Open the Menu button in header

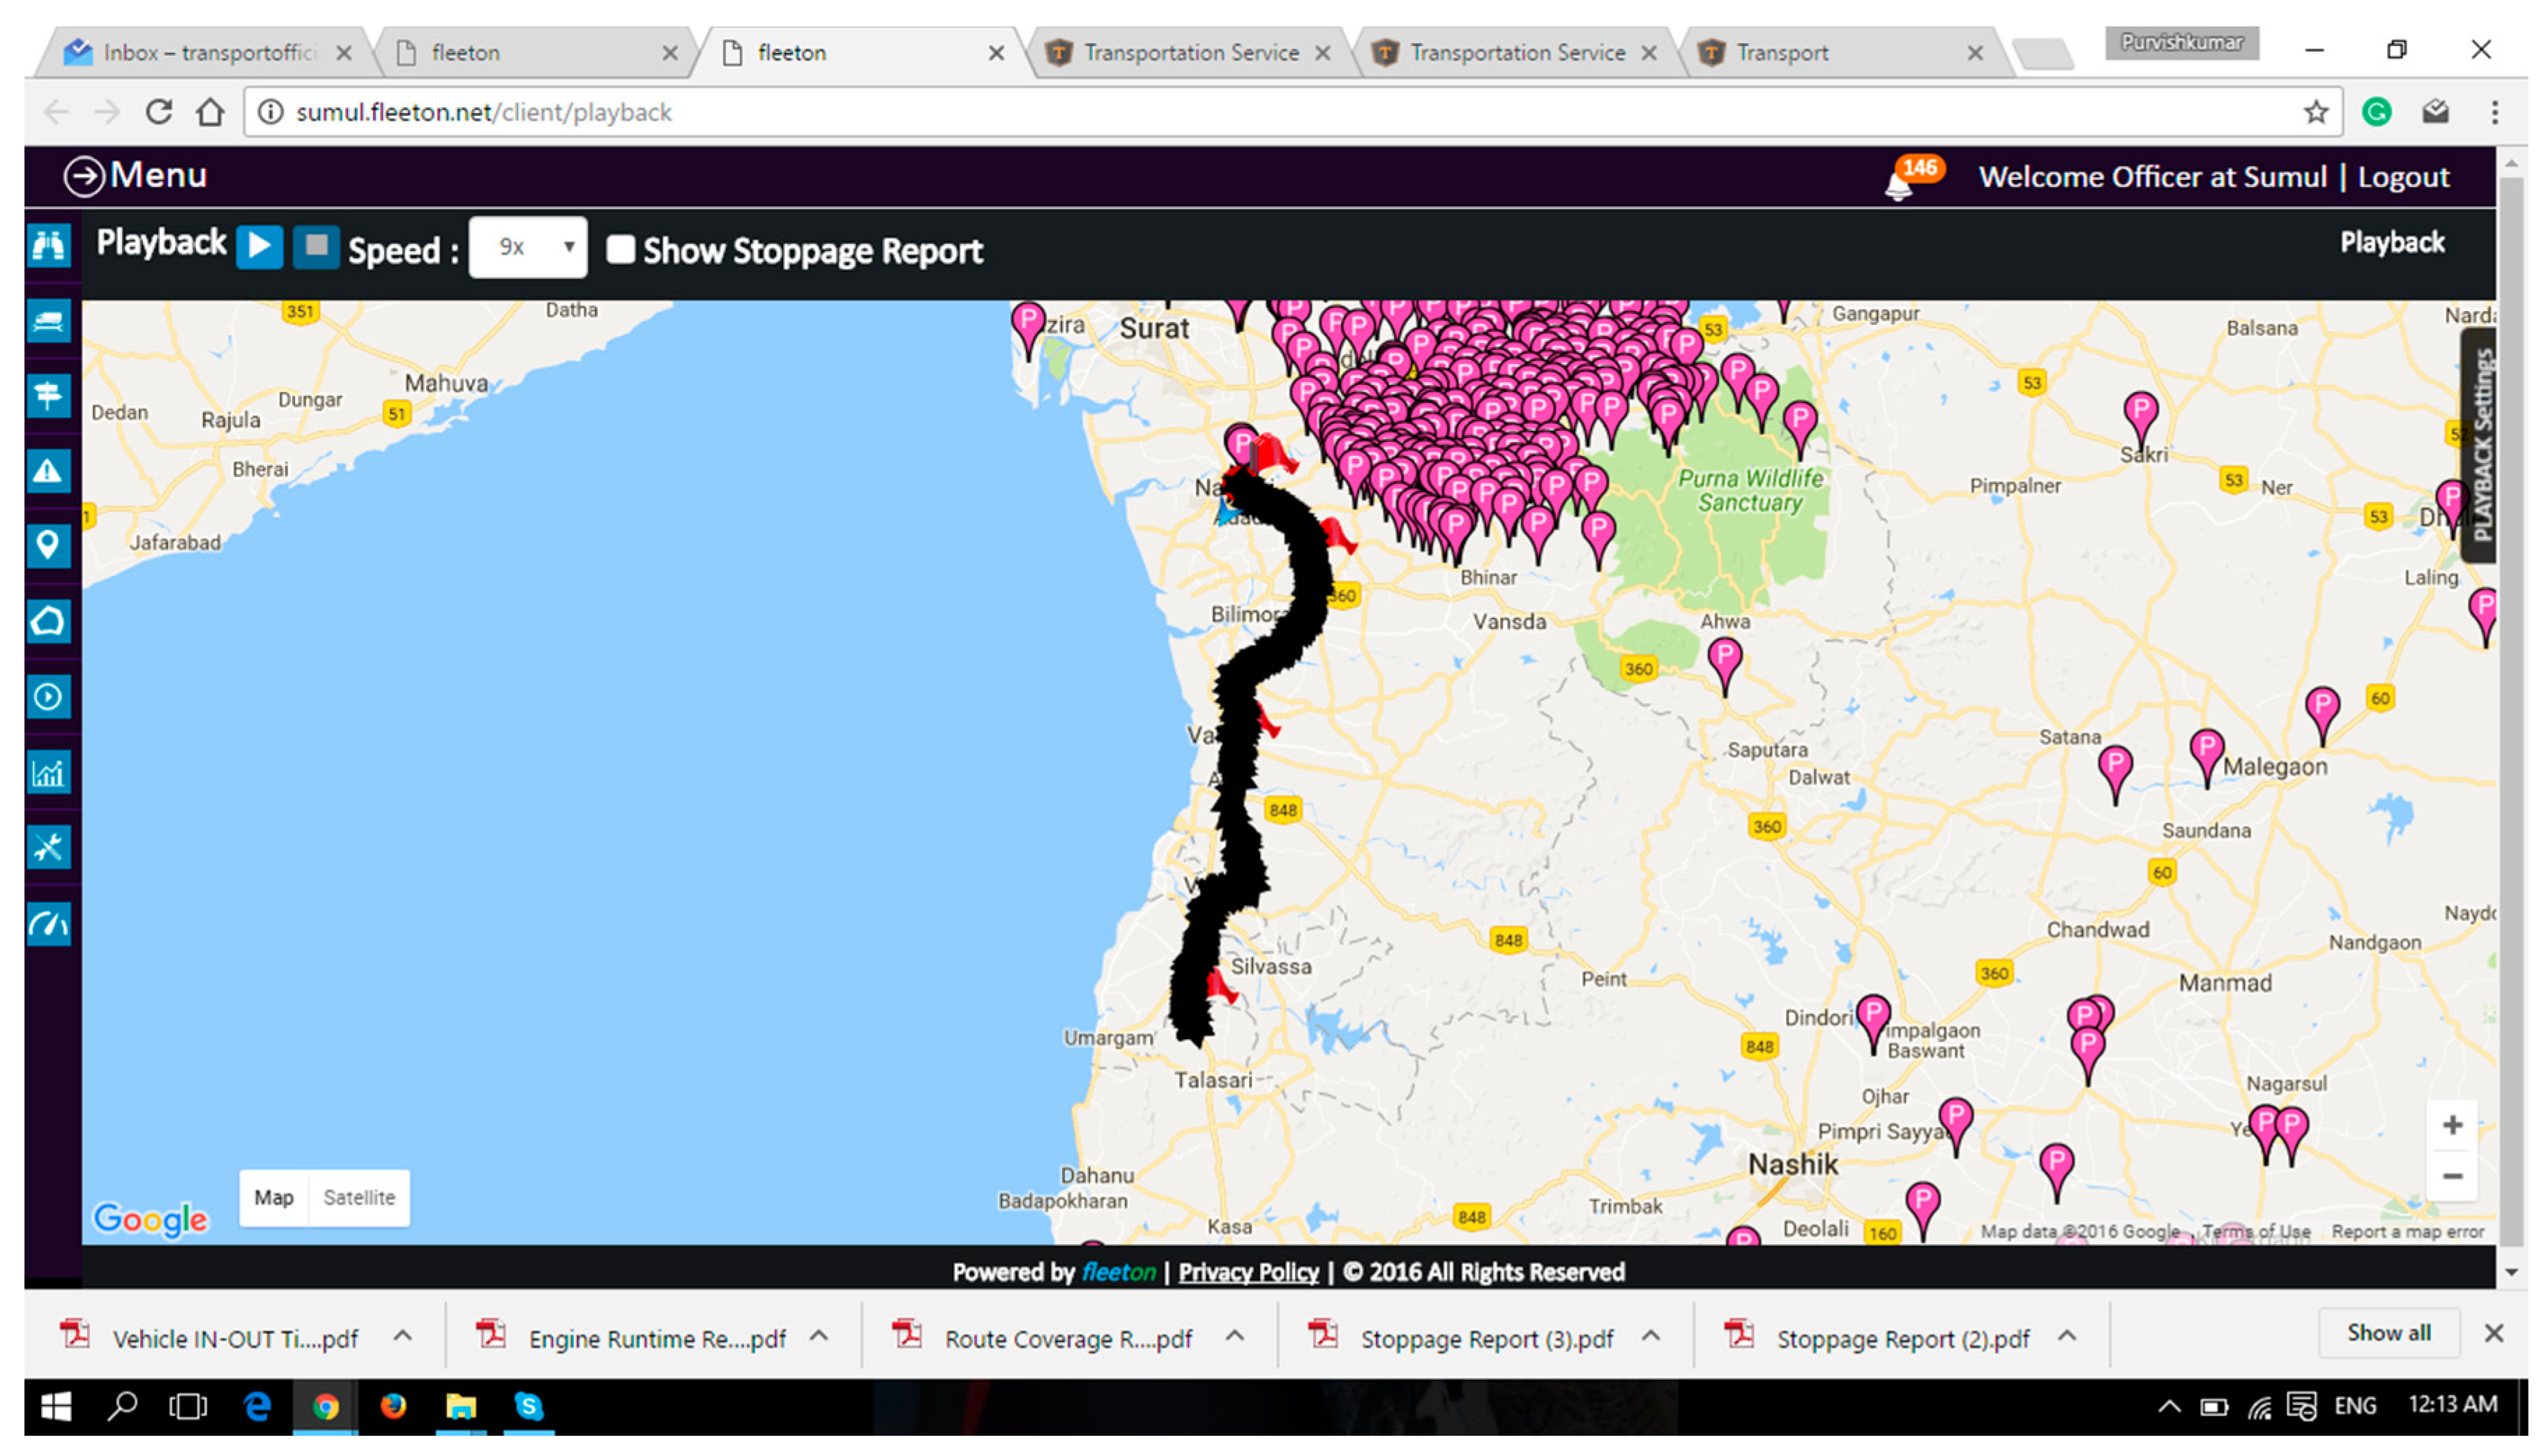click(135, 176)
